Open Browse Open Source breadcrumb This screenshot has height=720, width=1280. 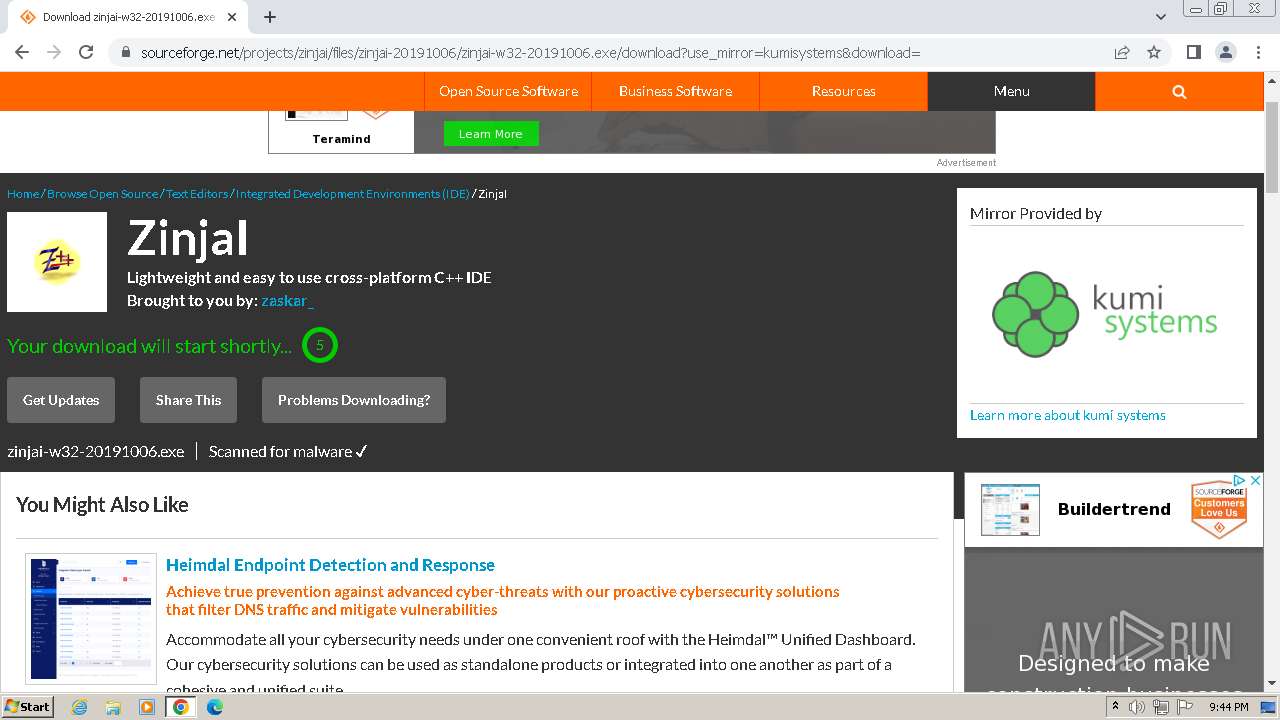click(x=102, y=194)
